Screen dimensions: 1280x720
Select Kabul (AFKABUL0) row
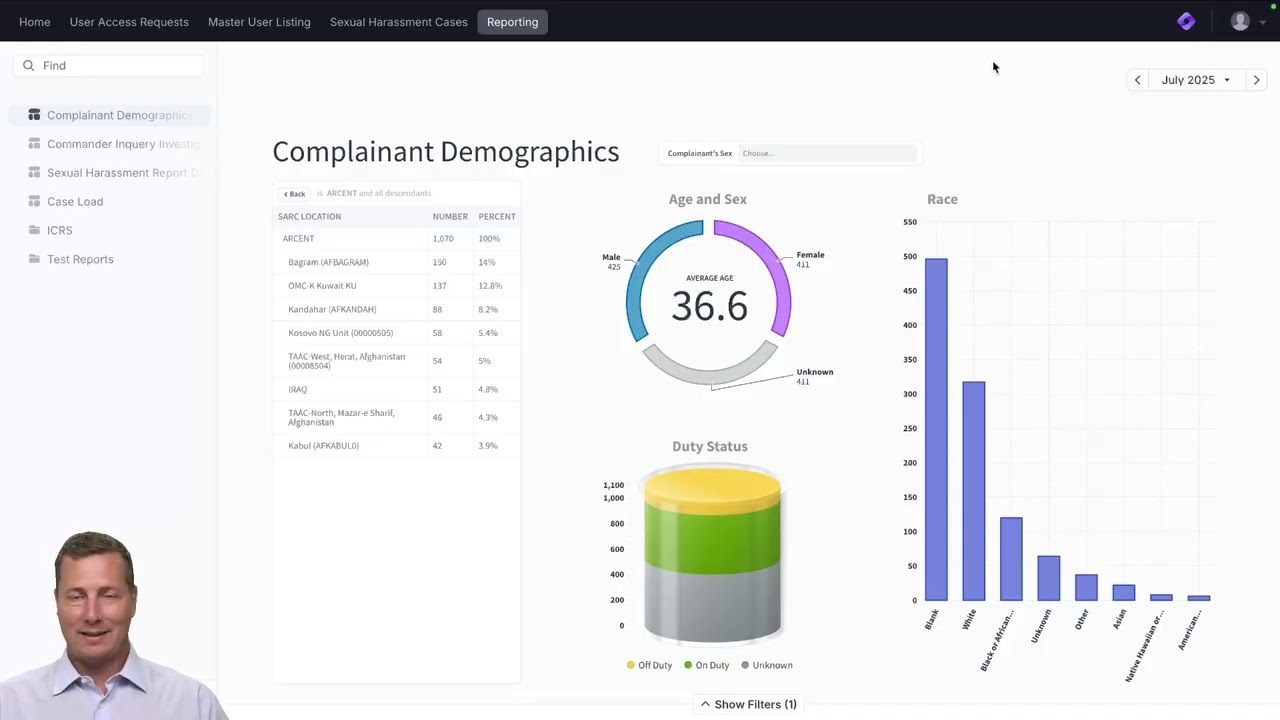click(x=397, y=445)
